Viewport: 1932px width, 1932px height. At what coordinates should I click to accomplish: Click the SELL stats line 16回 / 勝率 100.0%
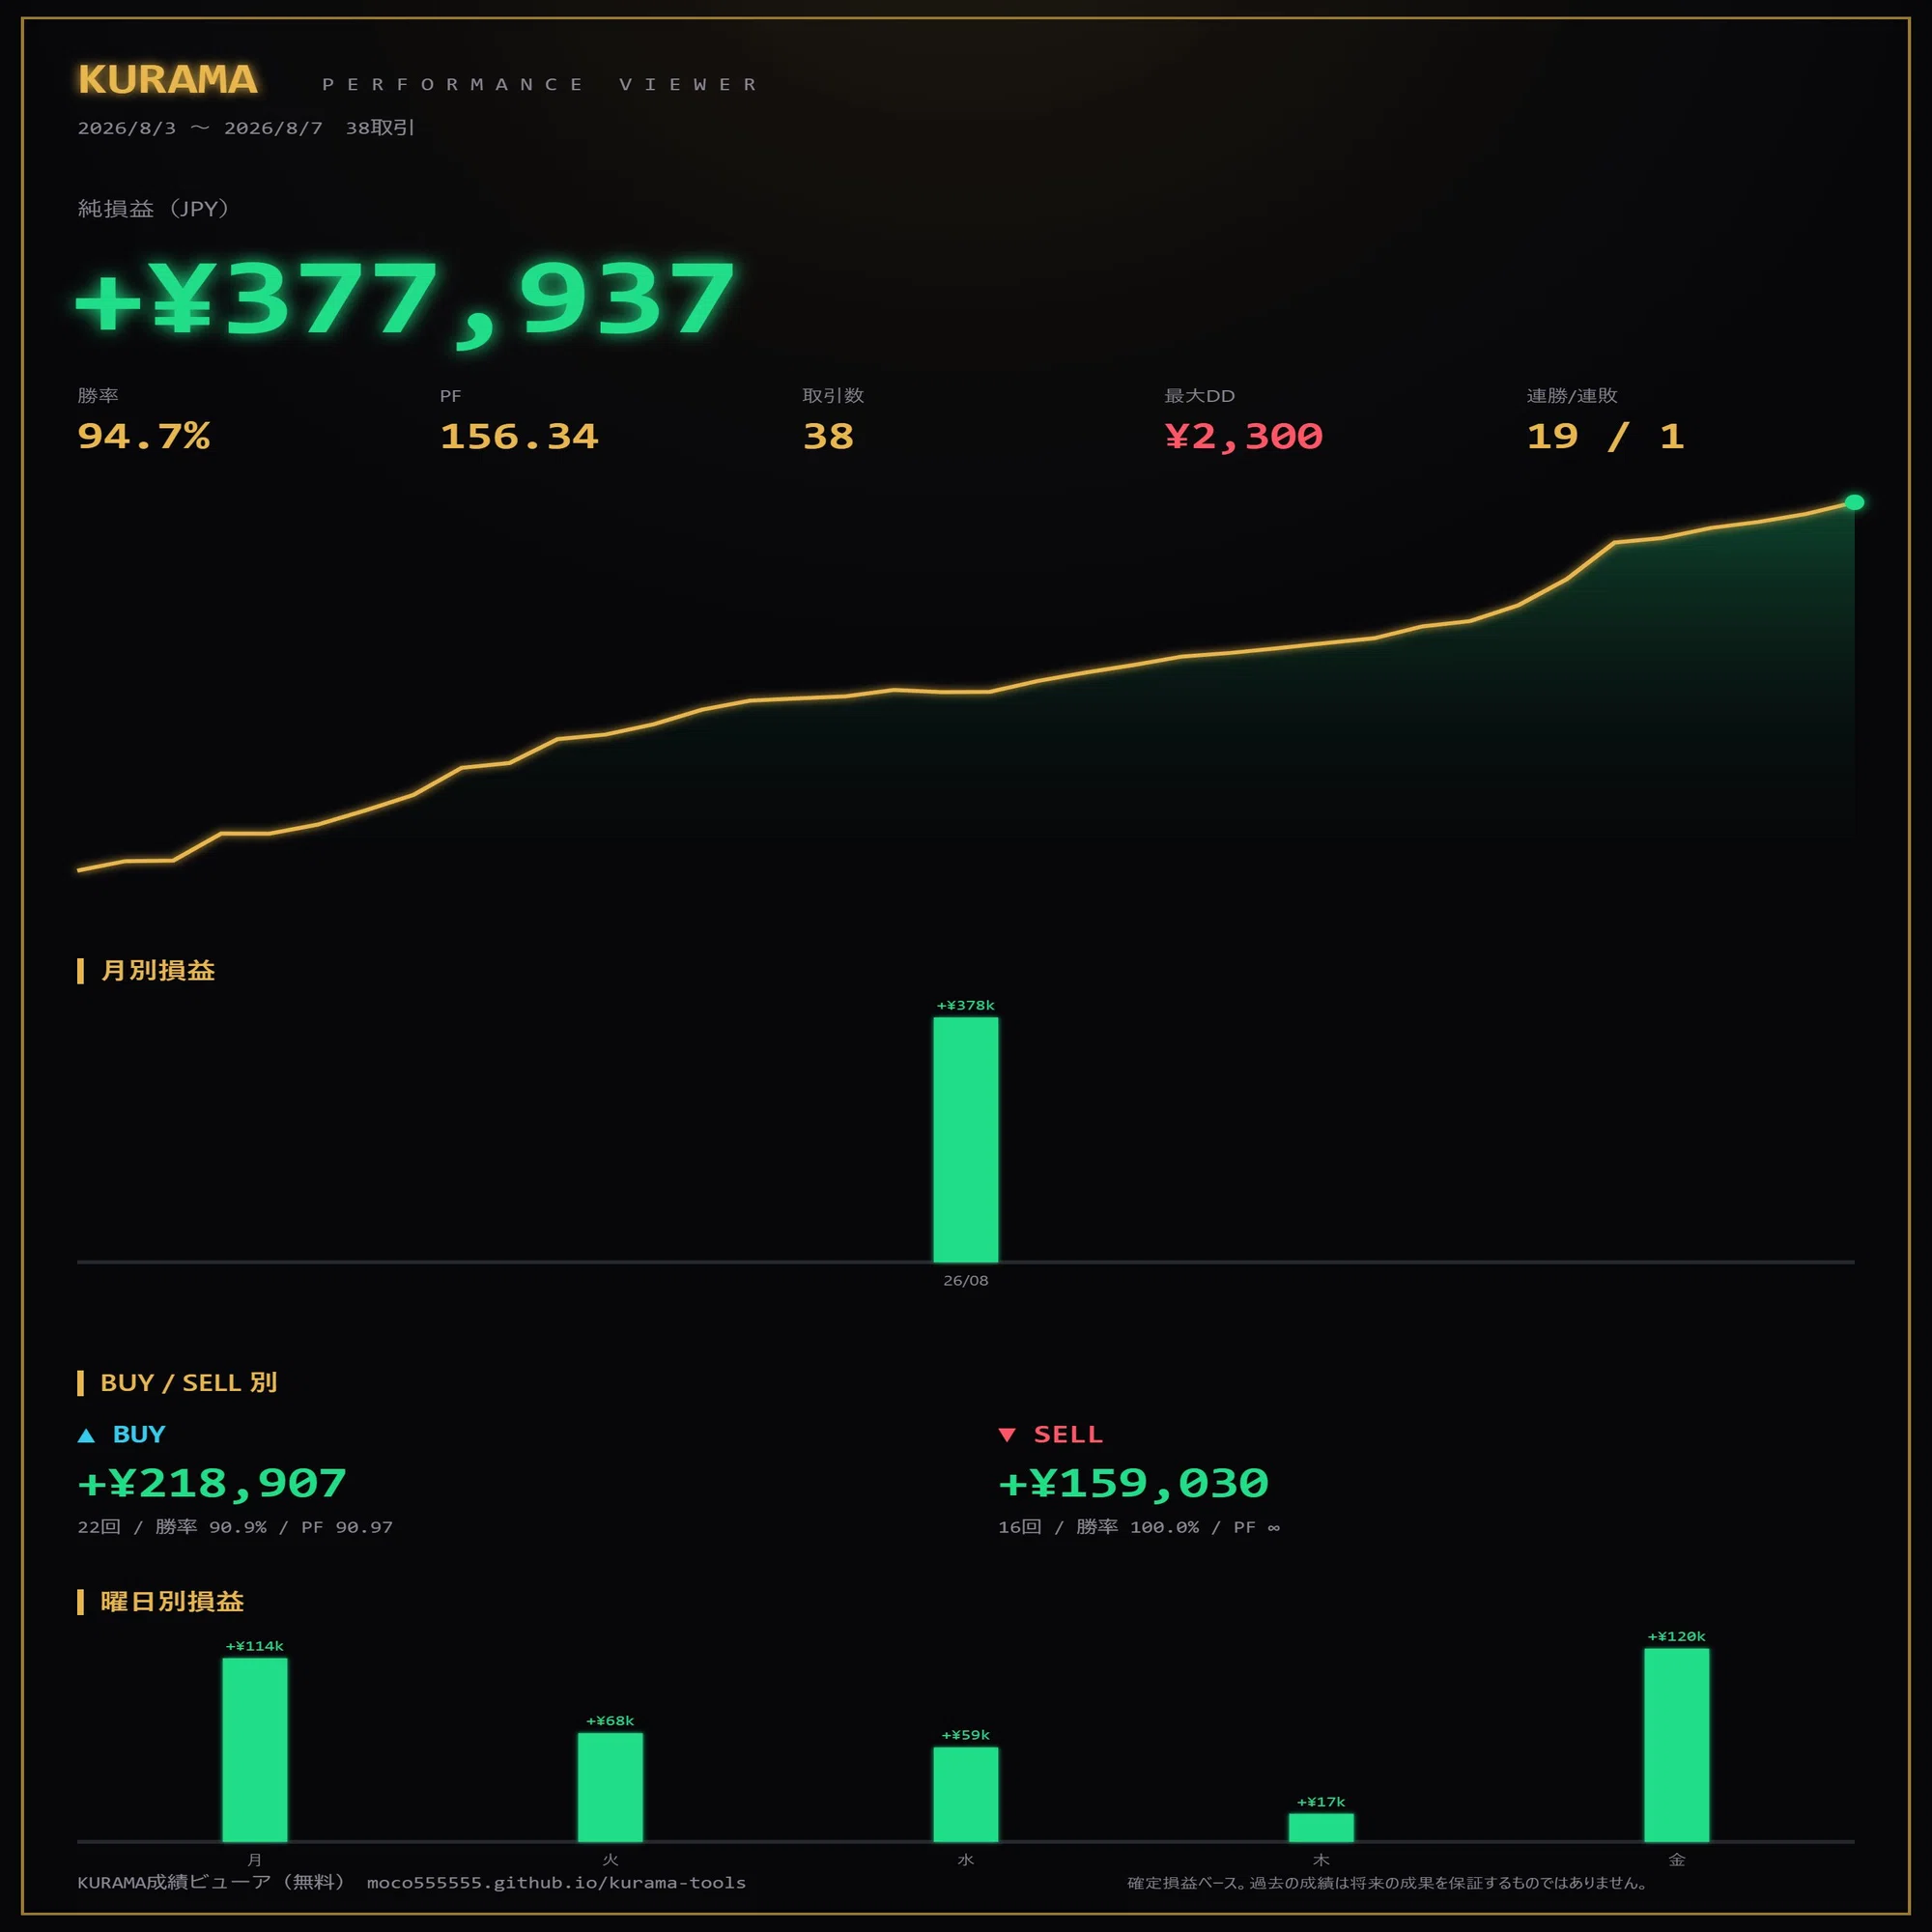pos(1139,1527)
